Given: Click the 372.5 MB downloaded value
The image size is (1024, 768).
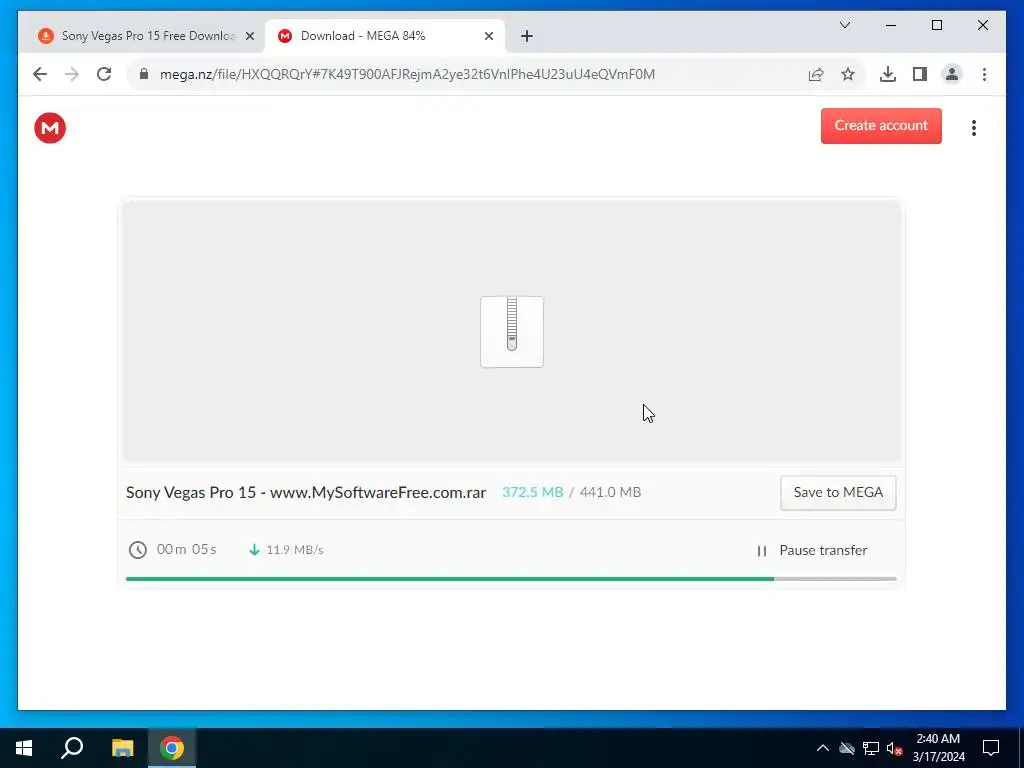Looking at the screenshot, I should click(532, 492).
